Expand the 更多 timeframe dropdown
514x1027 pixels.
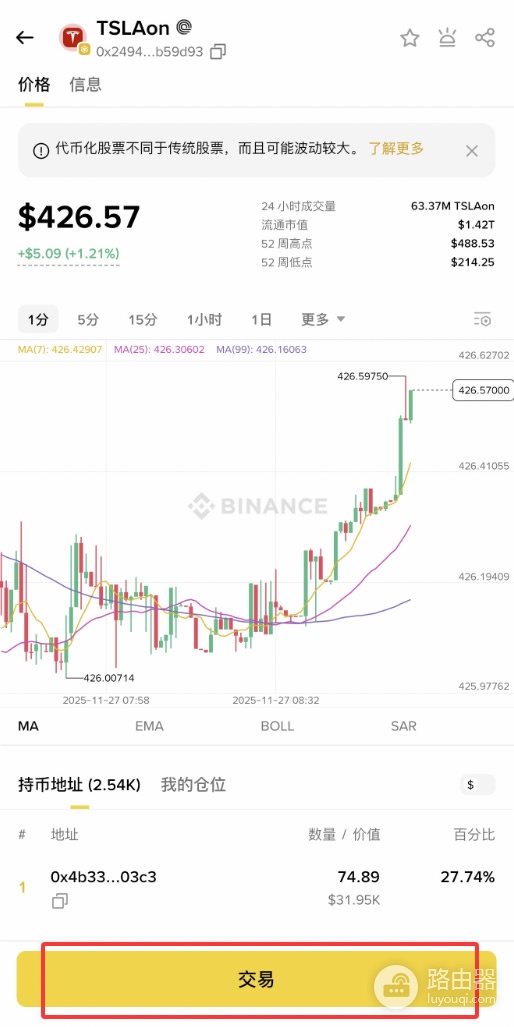323,320
